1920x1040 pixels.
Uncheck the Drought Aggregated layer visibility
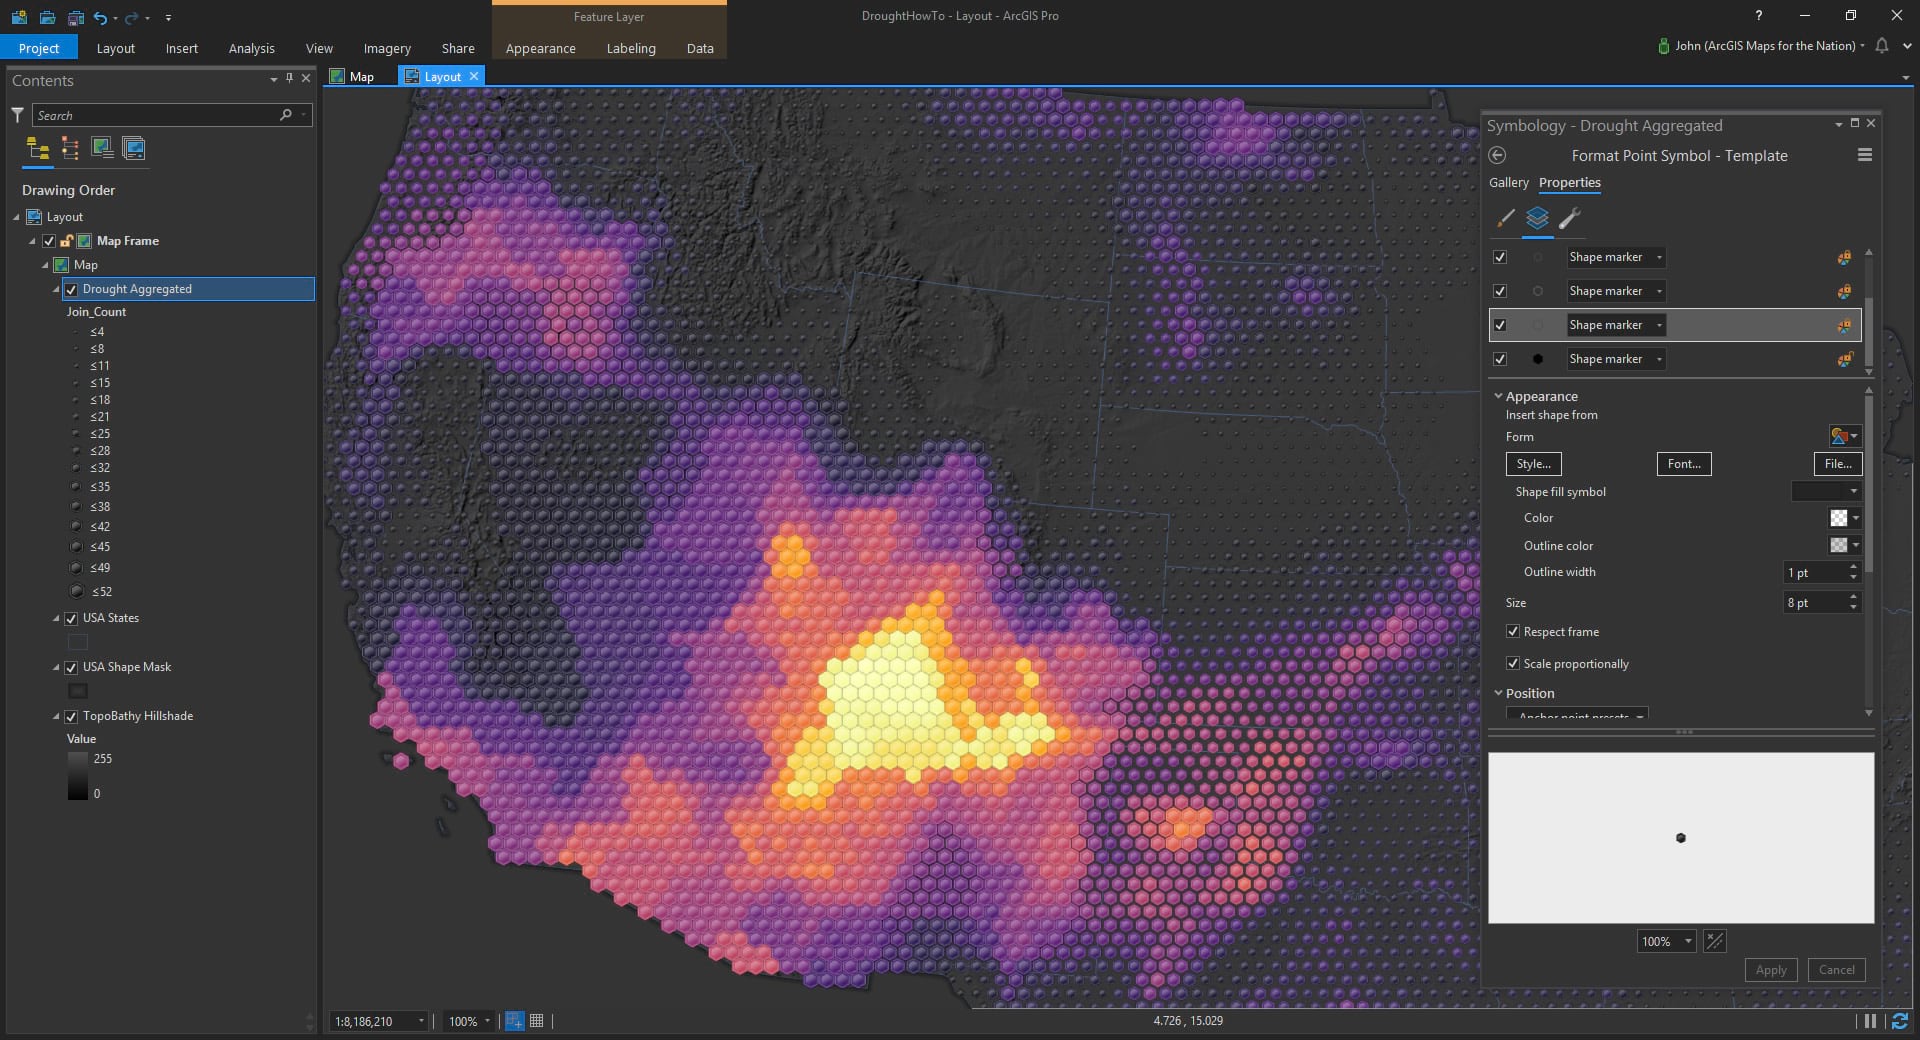[71, 289]
